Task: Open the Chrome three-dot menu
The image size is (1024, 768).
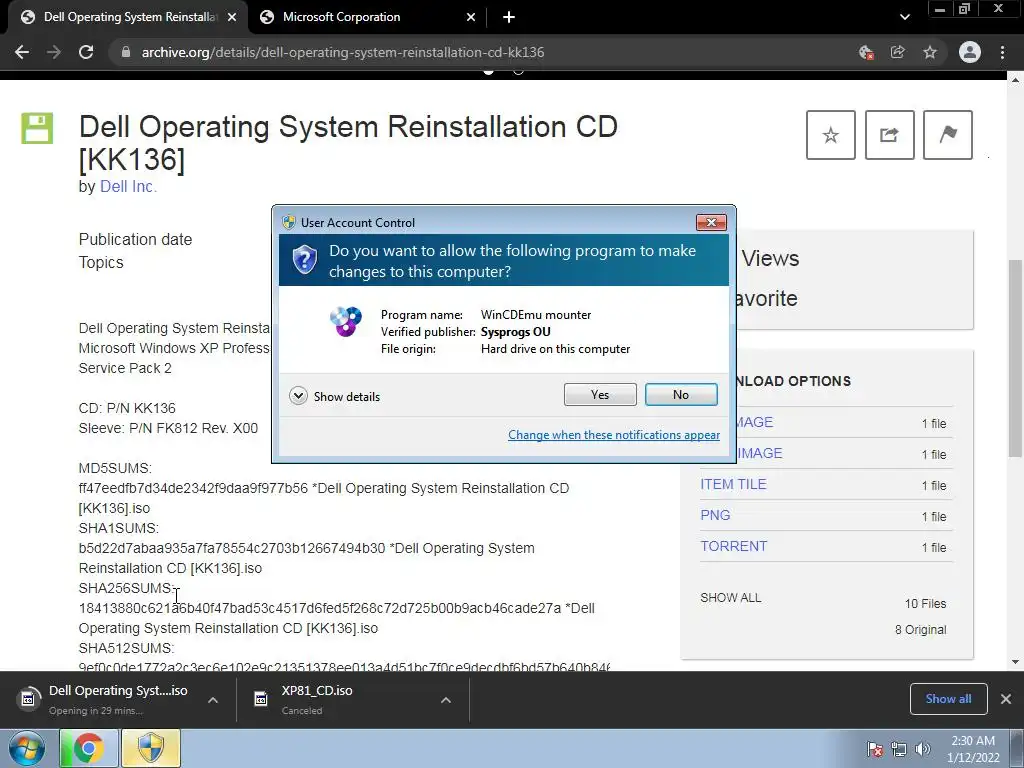Action: [1002, 52]
